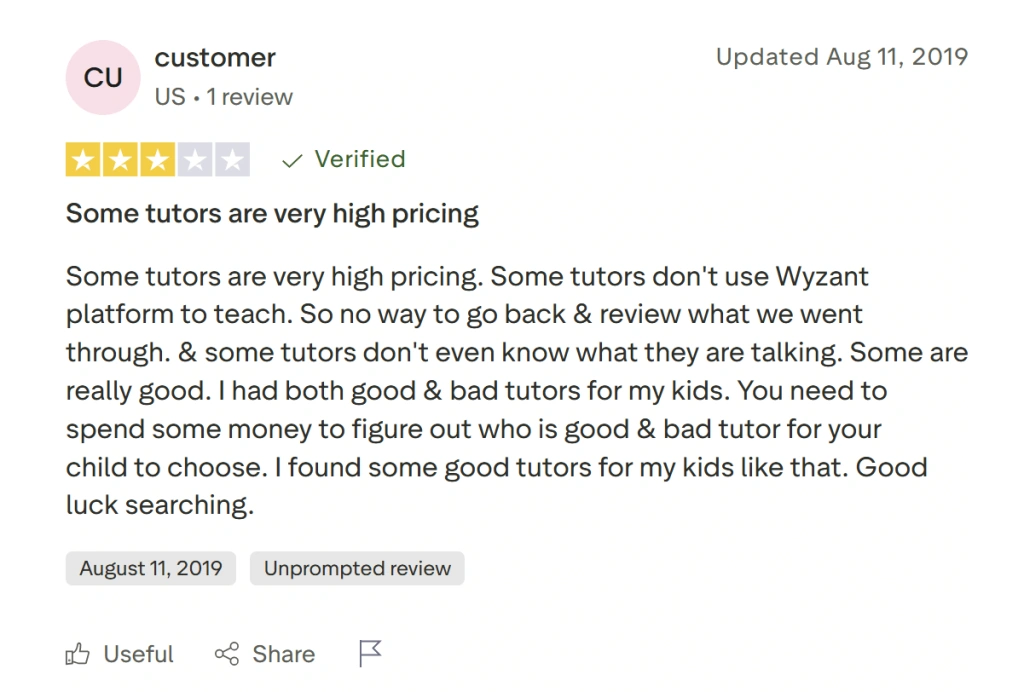
Task: Click the fourth gray star
Action: coord(194,159)
